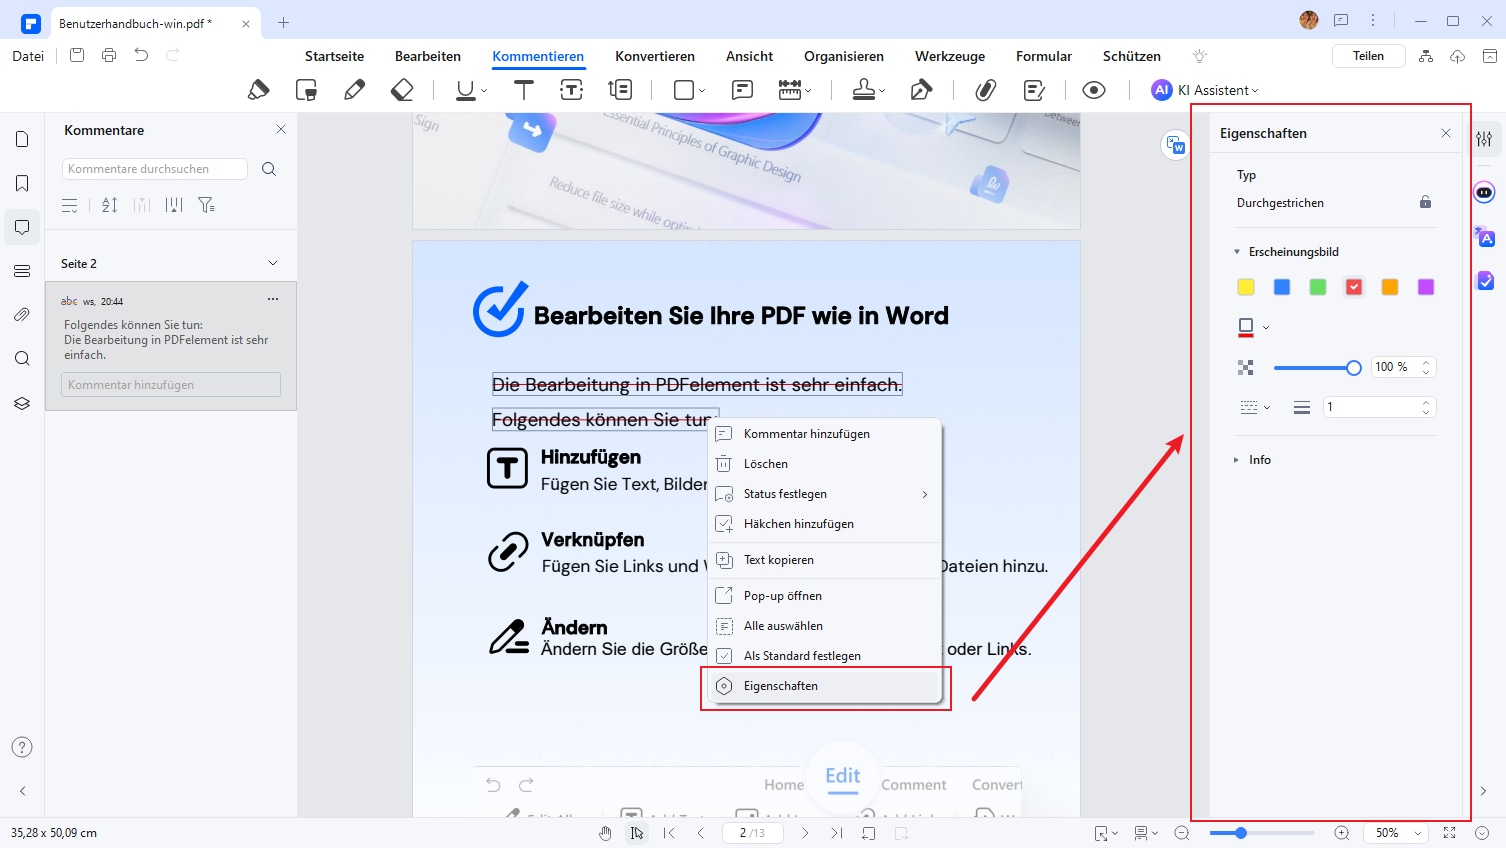Go to the next page arrow
Screen dimensions: 1506x848
coord(805,833)
